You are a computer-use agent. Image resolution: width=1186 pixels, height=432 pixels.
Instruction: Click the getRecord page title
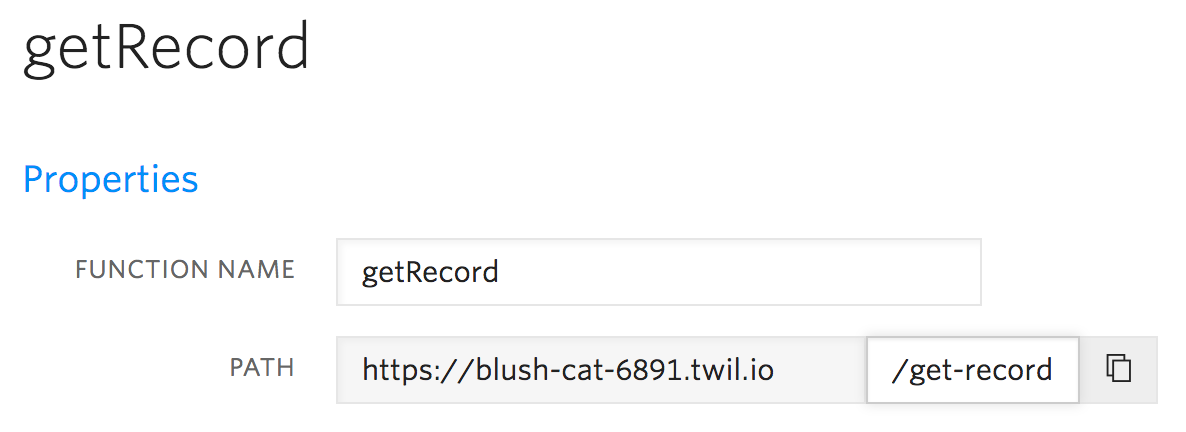[166, 49]
